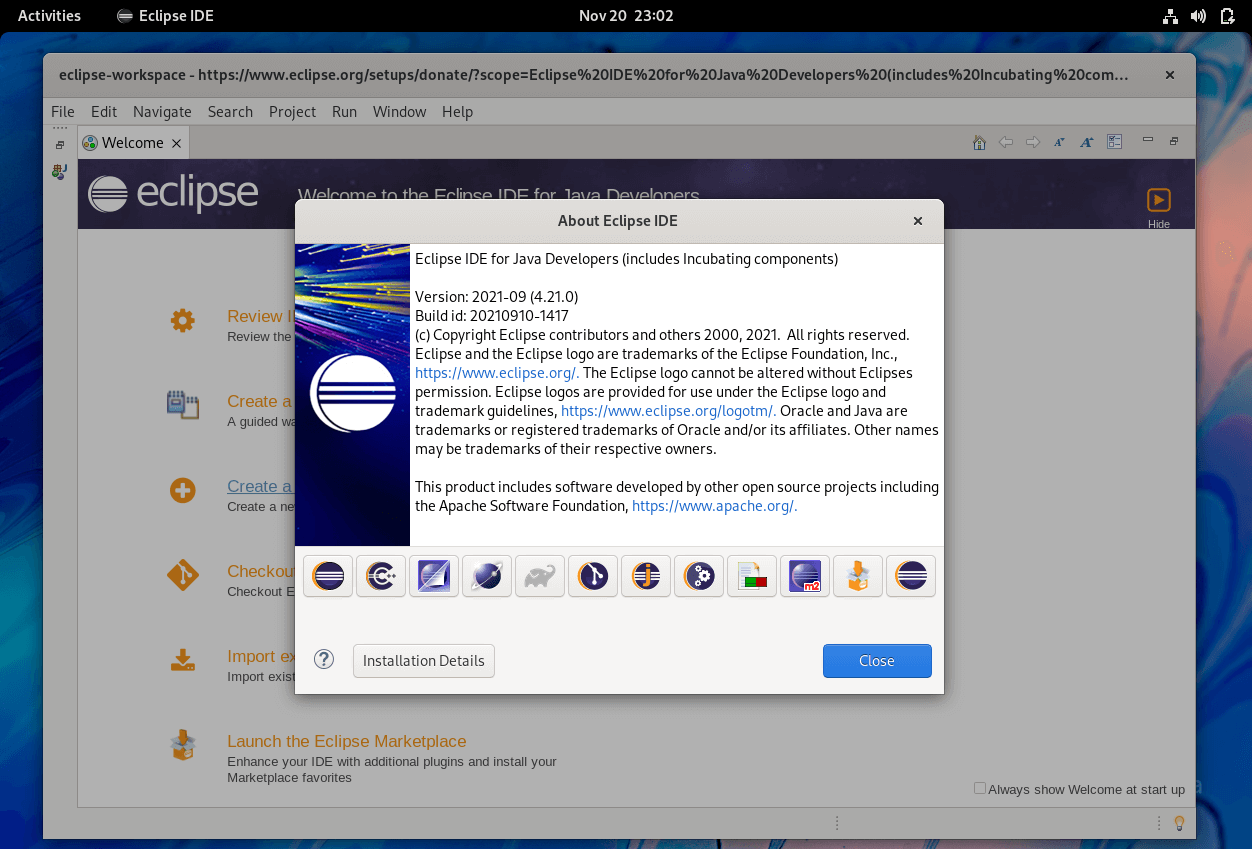Viewport: 1252px width, 849px height.
Task: Click the orange gear Review IDE icon
Action: (x=182, y=320)
